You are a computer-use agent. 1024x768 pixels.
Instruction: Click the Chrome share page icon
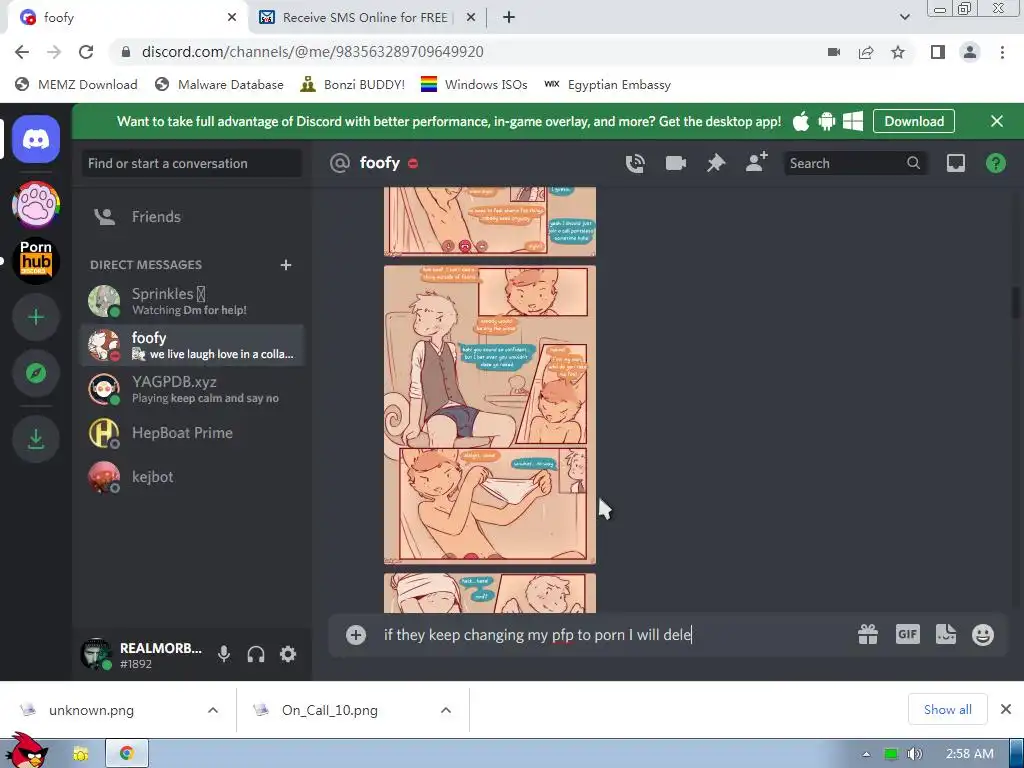(866, 52)
